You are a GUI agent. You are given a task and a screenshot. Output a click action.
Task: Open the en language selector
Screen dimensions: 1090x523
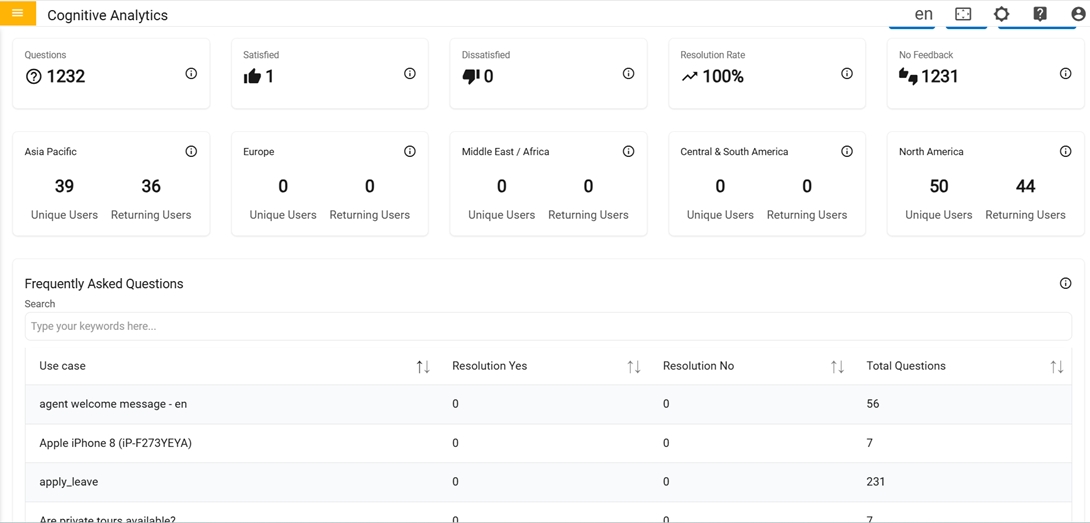tap(923, 14)
